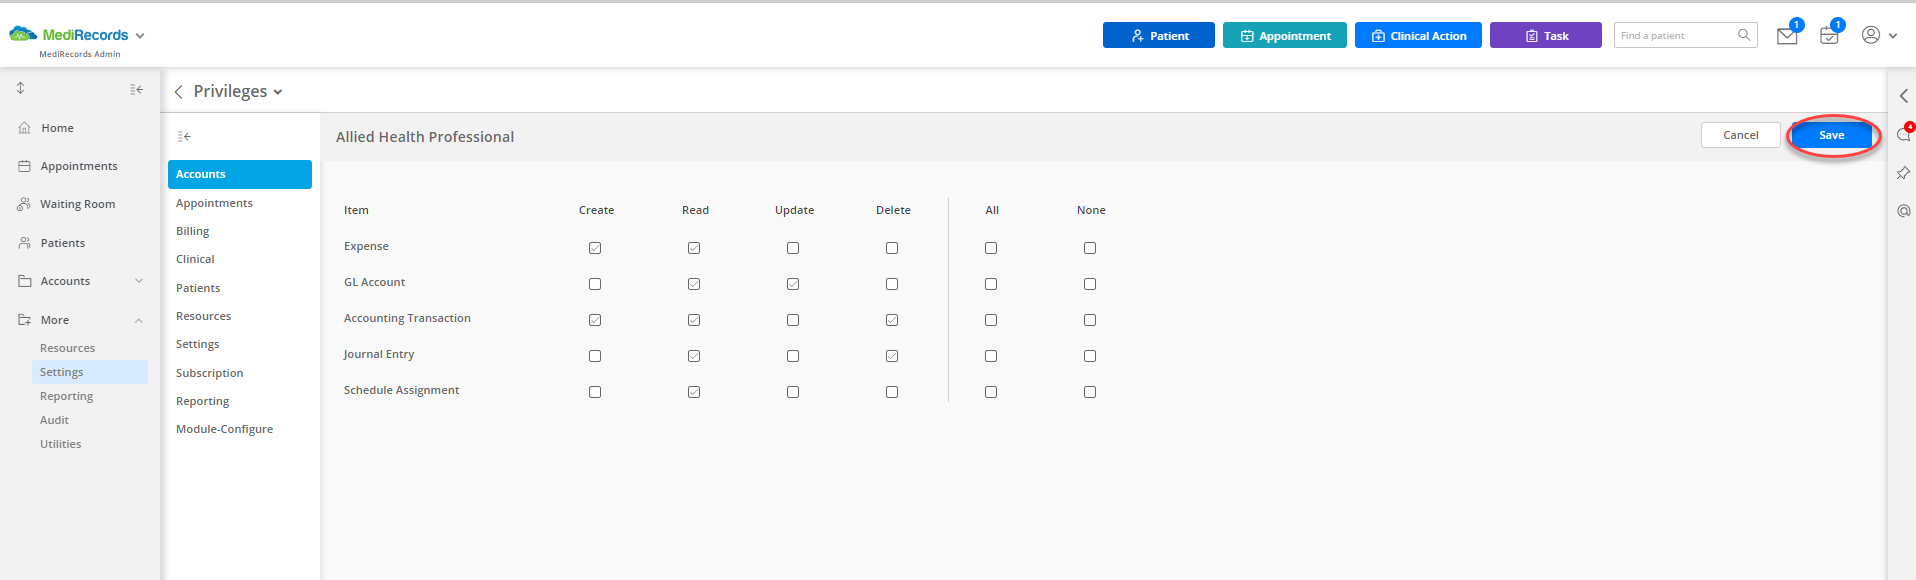Image resolution: width=1916 pixels, height=580 pixels.
Task: Click the Patients person icon in sidebar
Action: 25,243
